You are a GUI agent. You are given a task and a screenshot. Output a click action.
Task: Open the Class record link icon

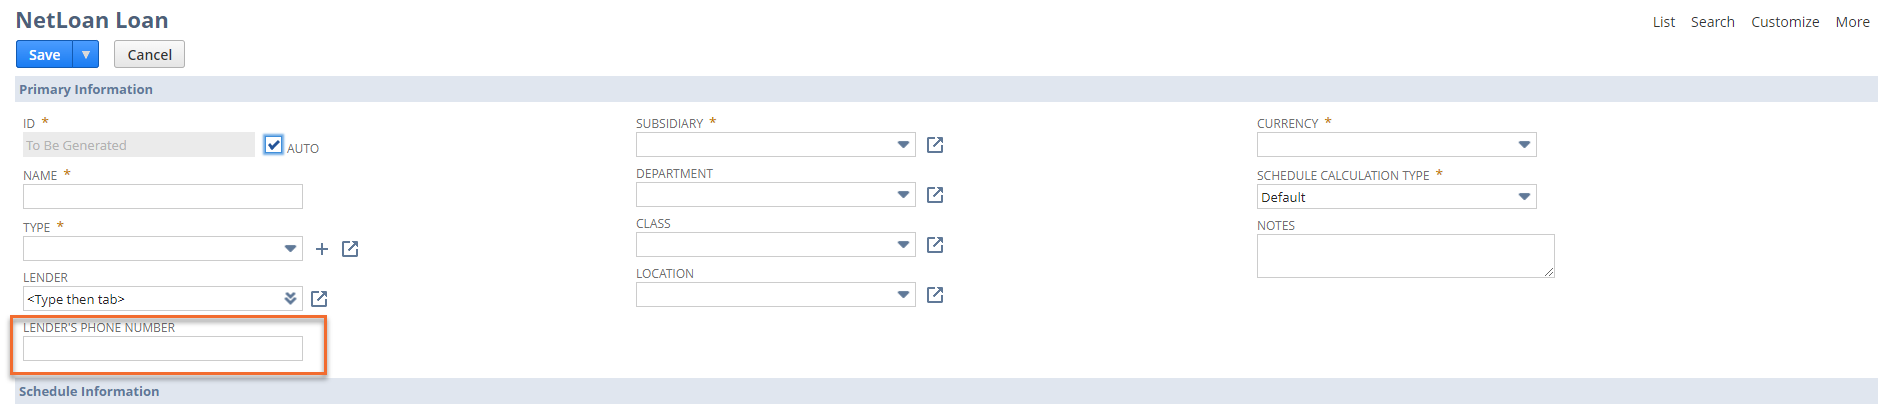tap(935, 245)
